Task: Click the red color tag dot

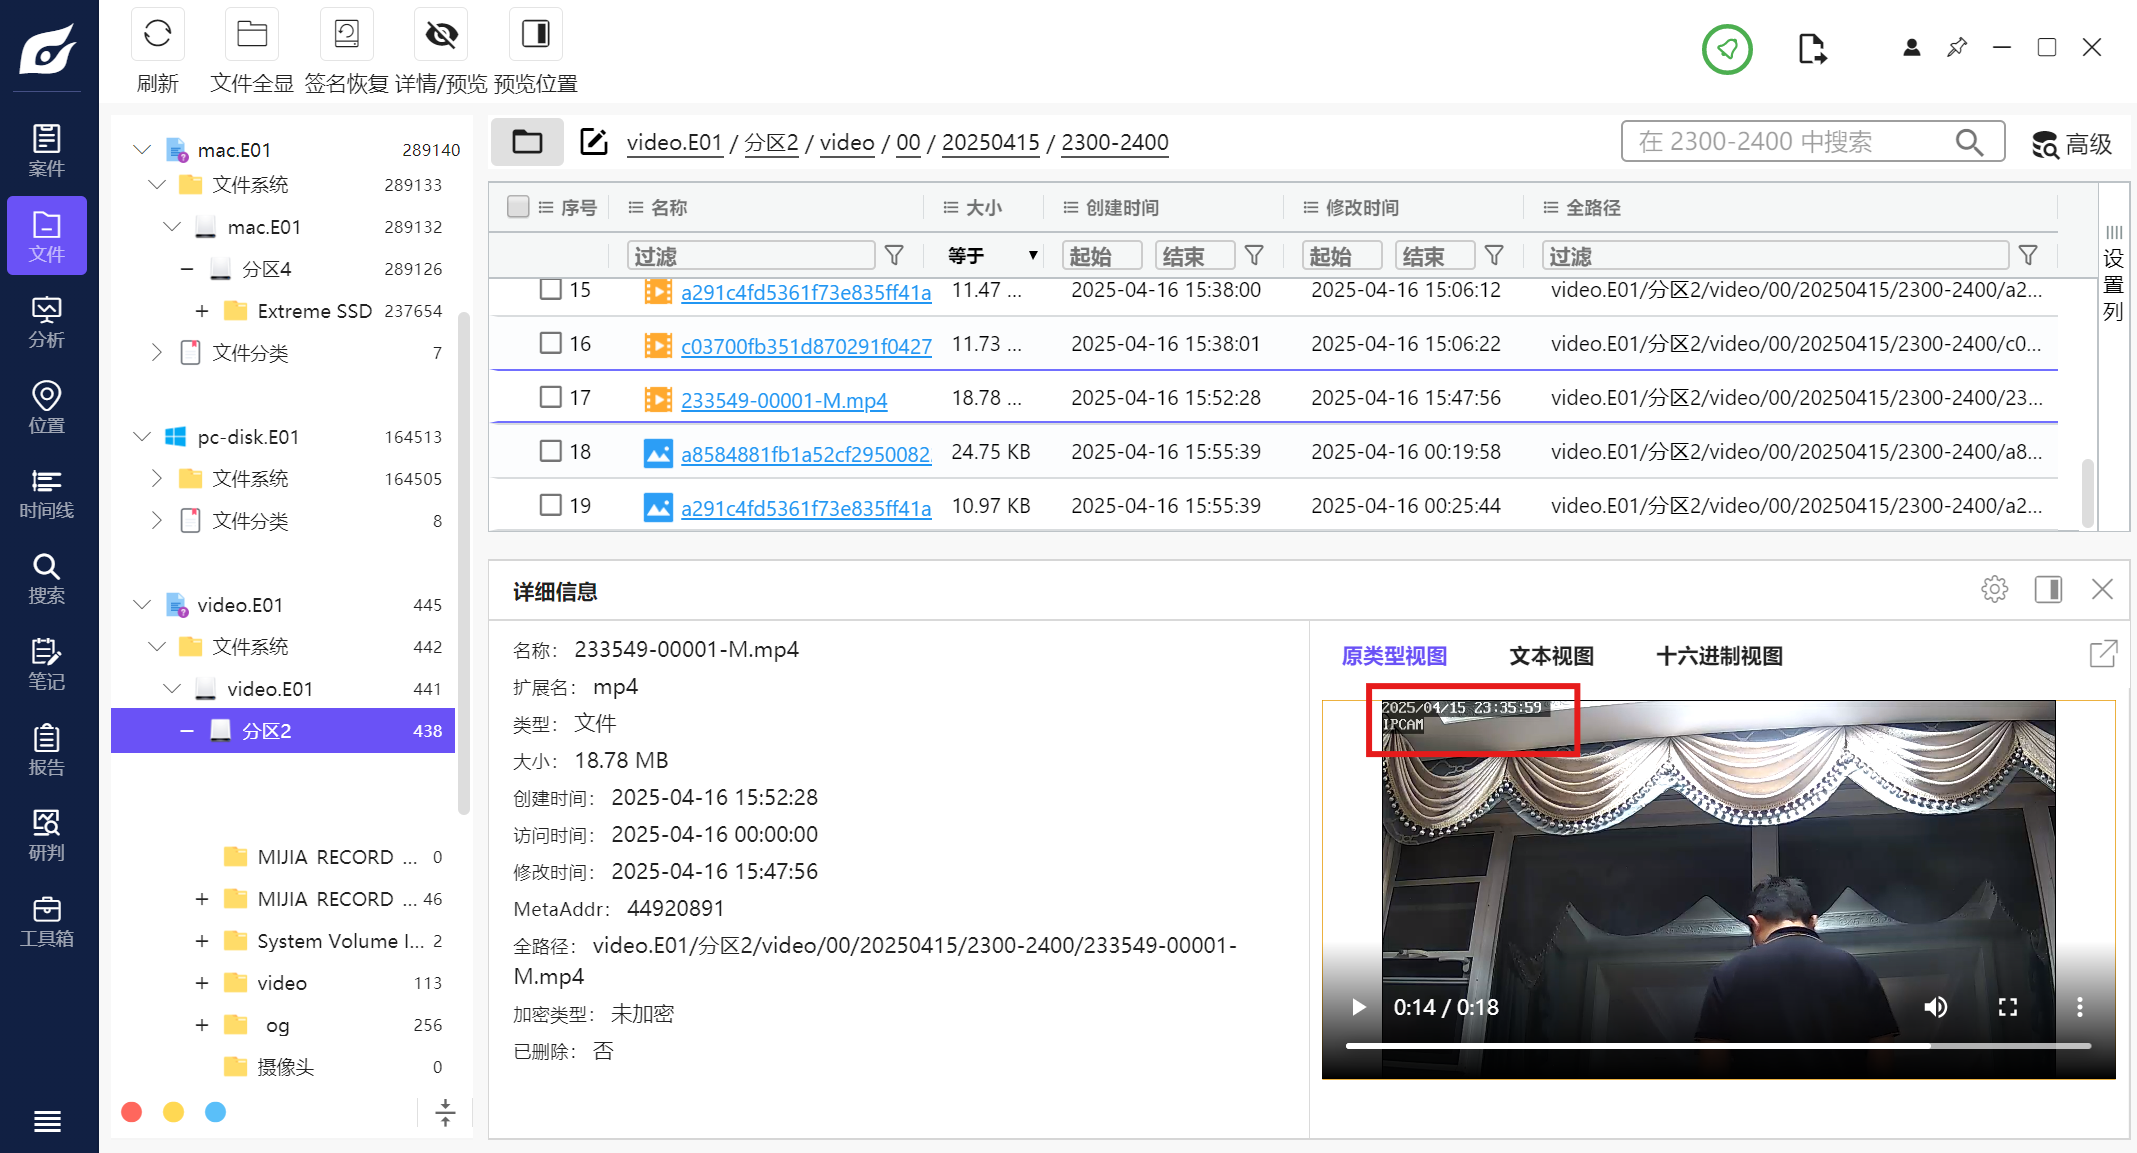Action: tap(131, 1112)
